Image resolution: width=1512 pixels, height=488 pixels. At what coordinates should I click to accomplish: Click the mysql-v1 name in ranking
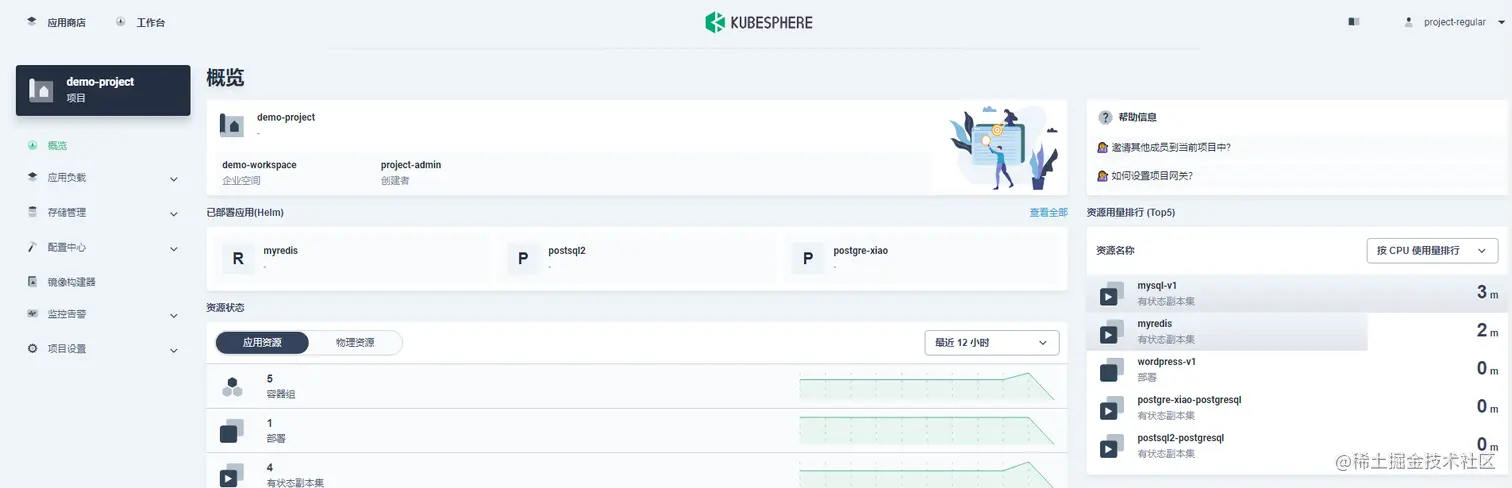(x=1157, y=286)
